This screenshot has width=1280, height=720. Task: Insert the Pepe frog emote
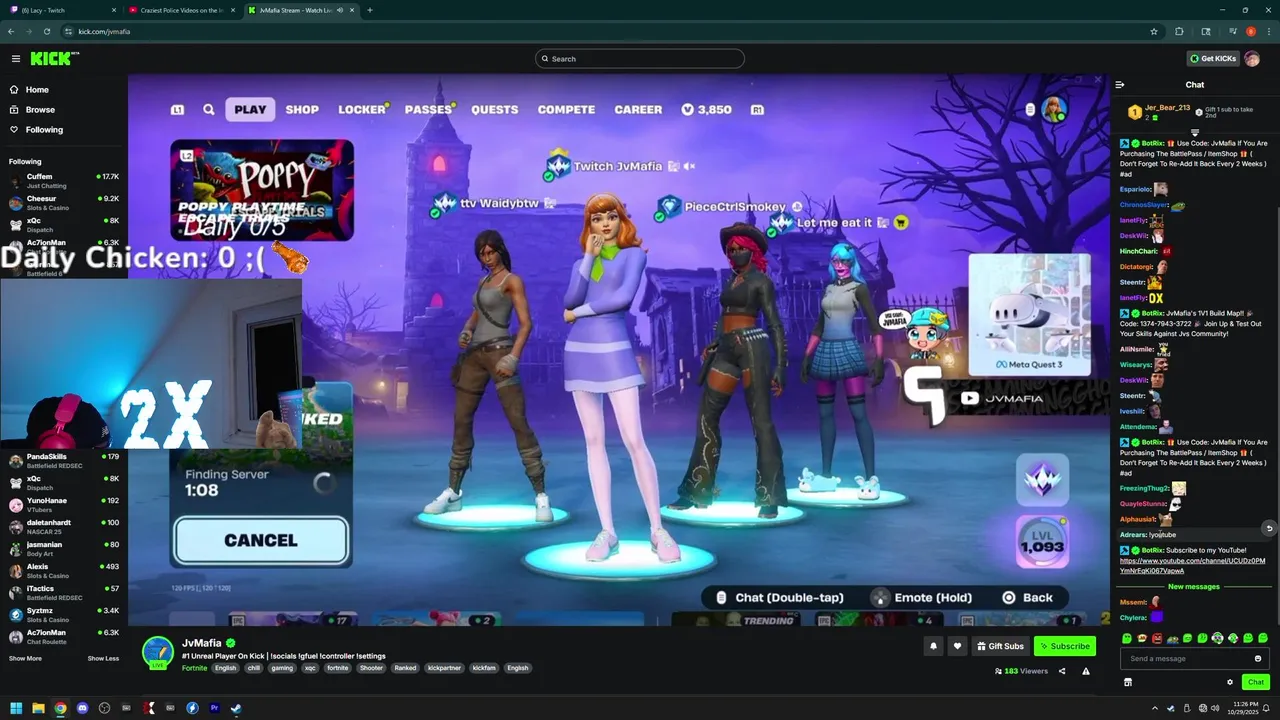1172,639
